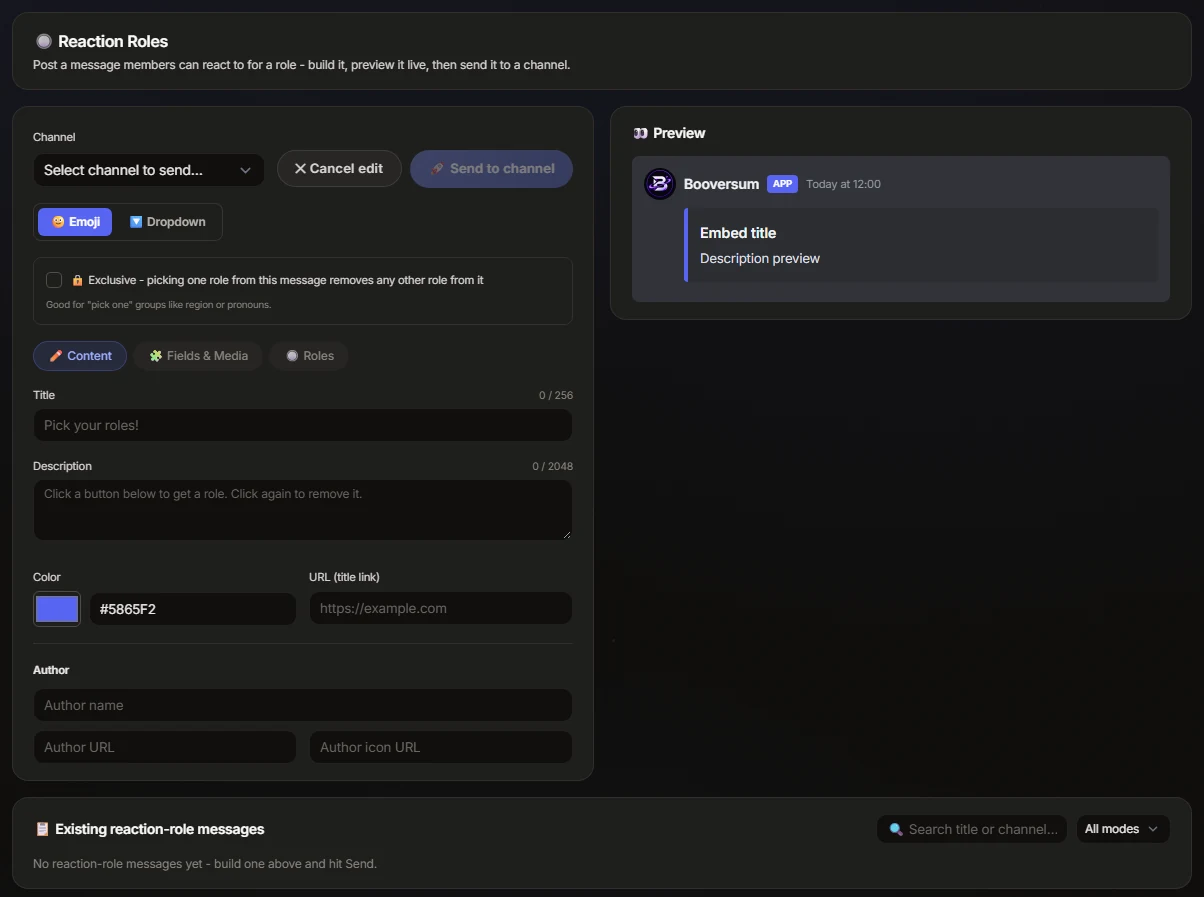Switch to Emoji mode
This screenshot has width=1204, height=897.
tap(75, 222)
